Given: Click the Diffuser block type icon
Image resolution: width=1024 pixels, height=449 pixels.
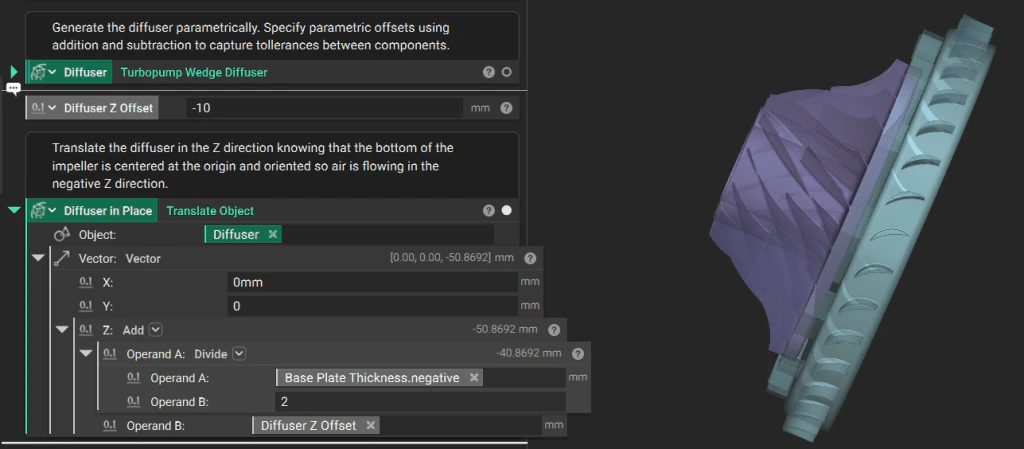Looking at the screenshot, I should point(38,72).
